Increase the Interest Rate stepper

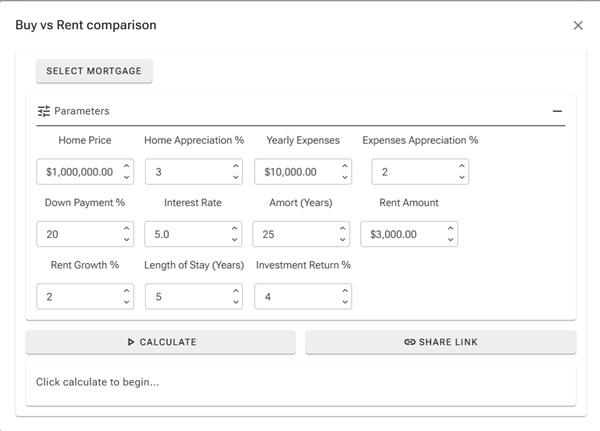pyautogui.click(x=235, y=228)
